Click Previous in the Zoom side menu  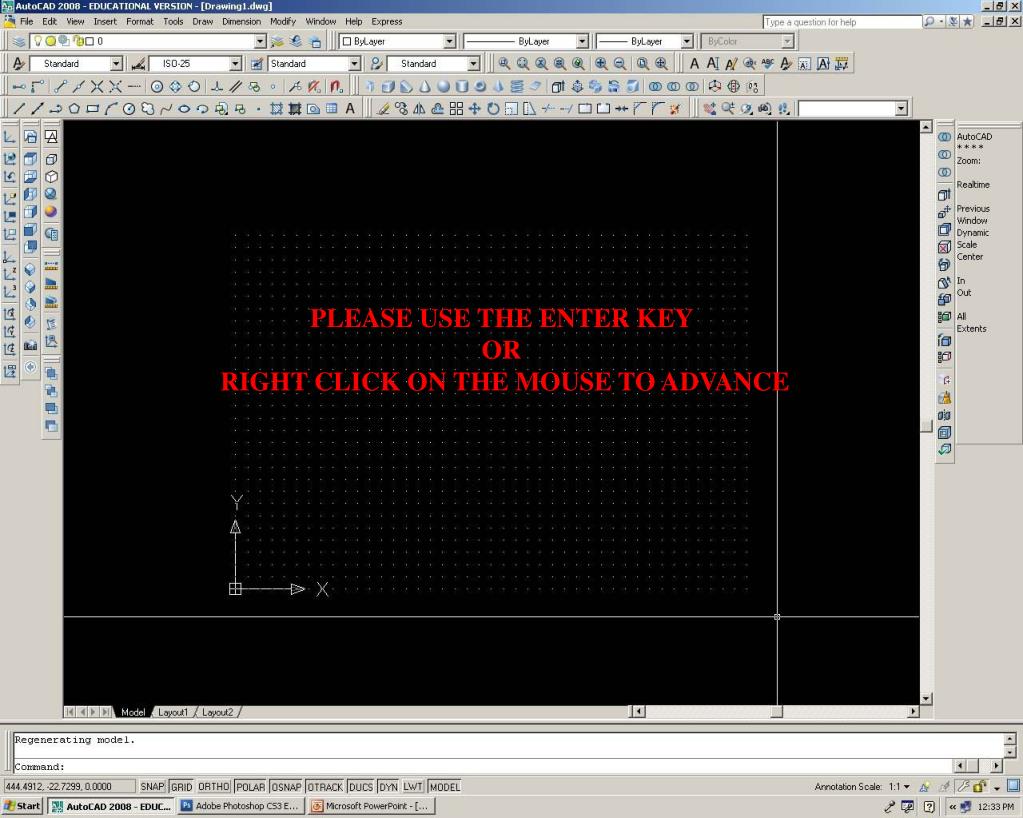pyautogui.click(x=973, y=209)
